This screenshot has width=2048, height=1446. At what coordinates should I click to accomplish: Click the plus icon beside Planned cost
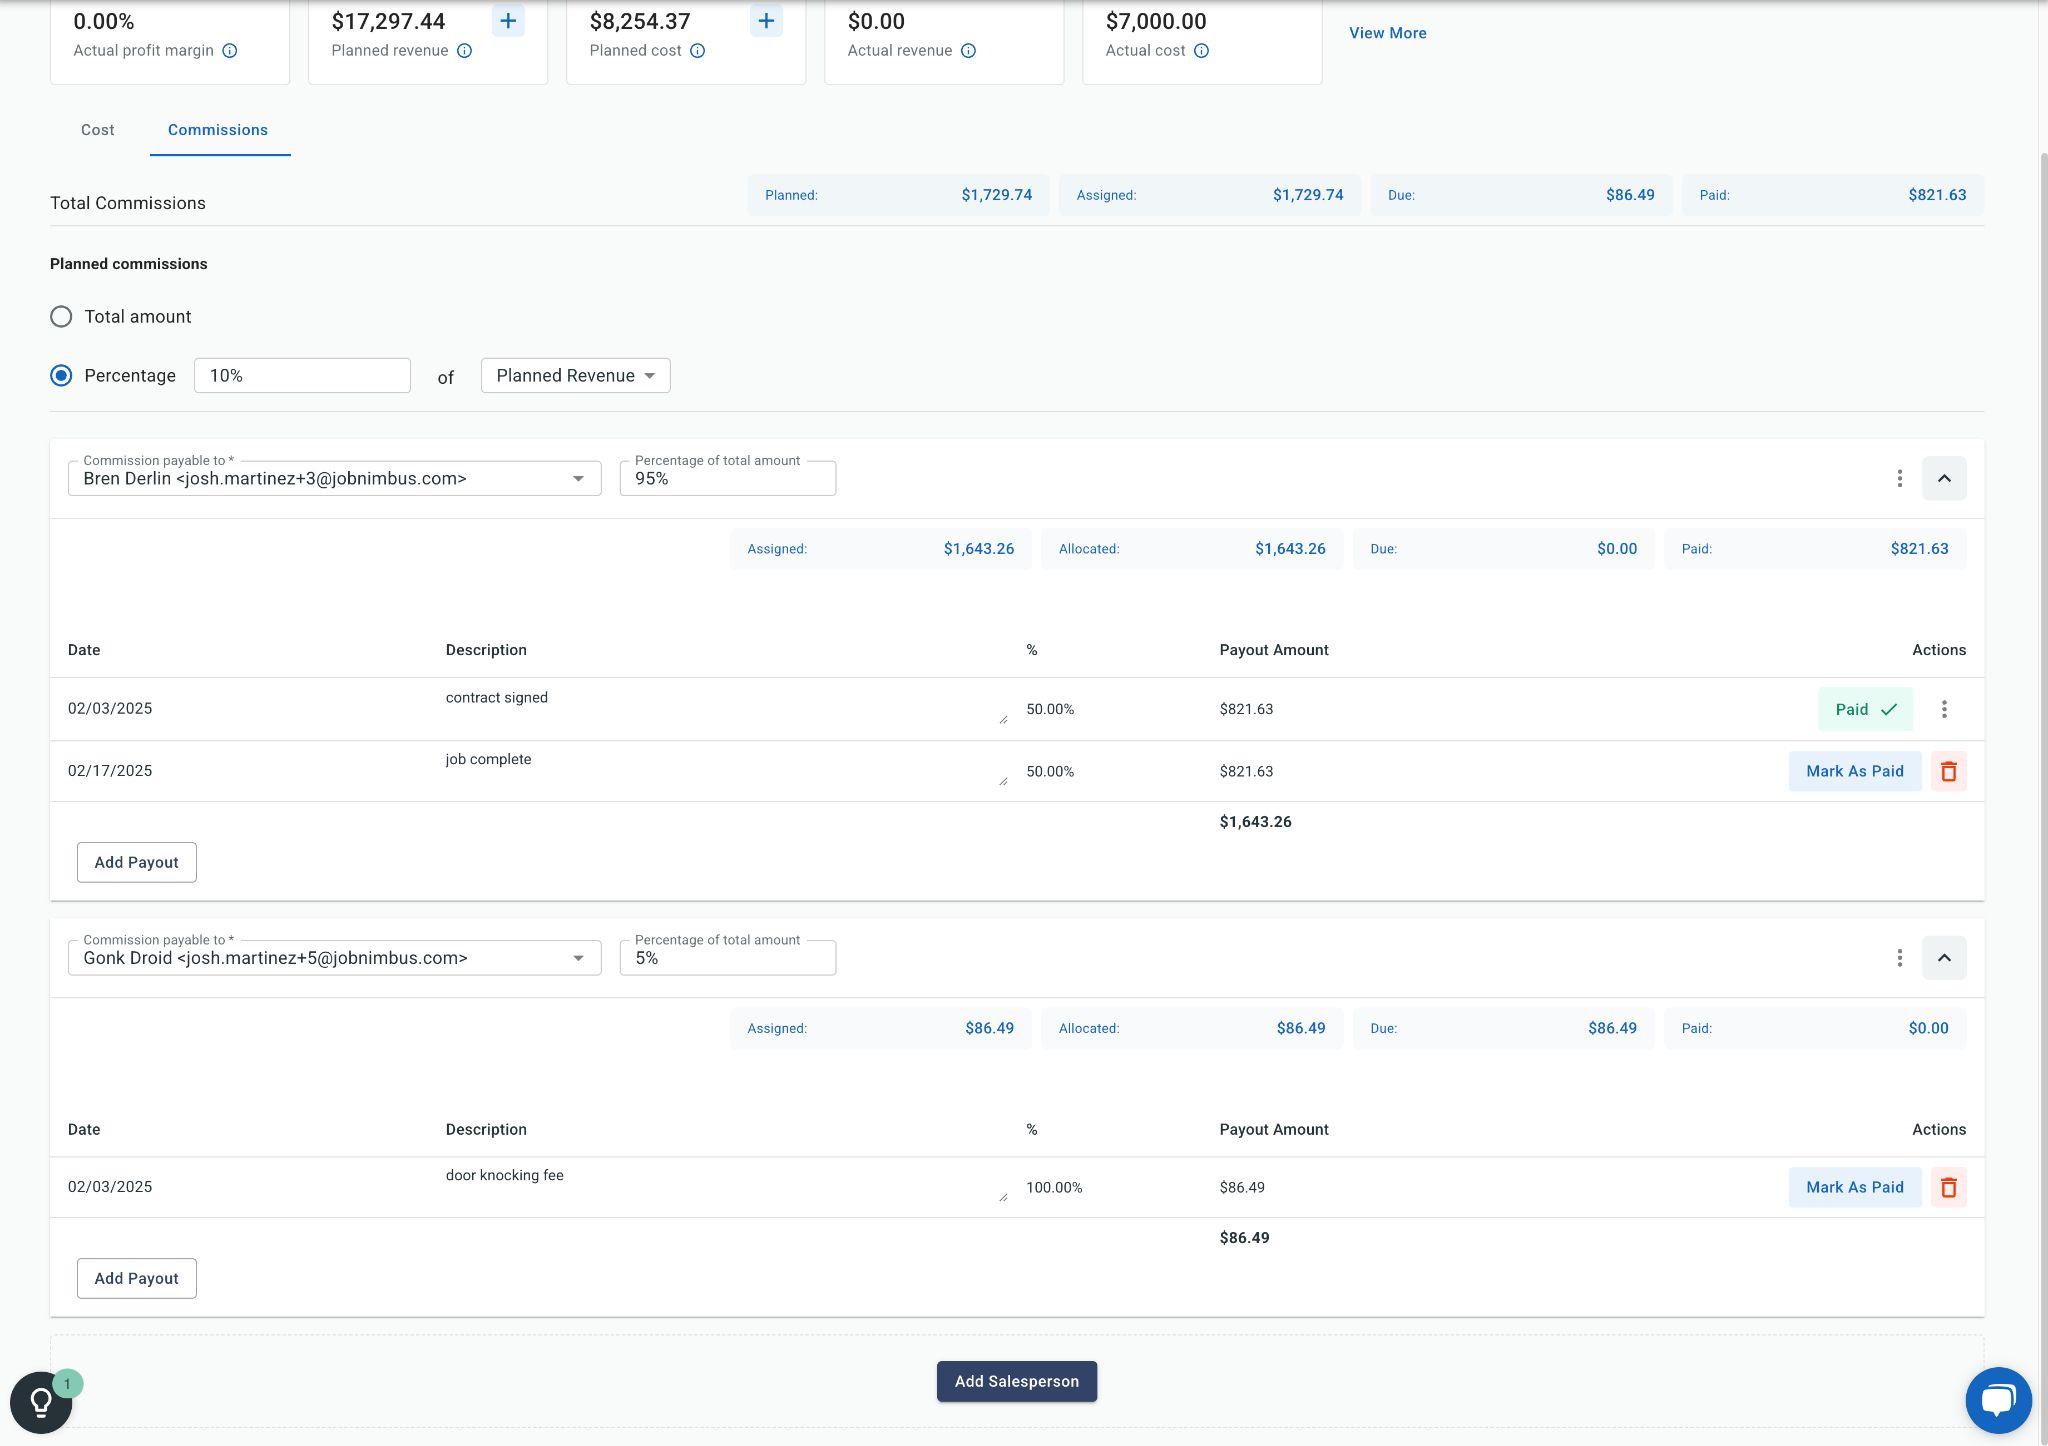[x=766, y=21]
